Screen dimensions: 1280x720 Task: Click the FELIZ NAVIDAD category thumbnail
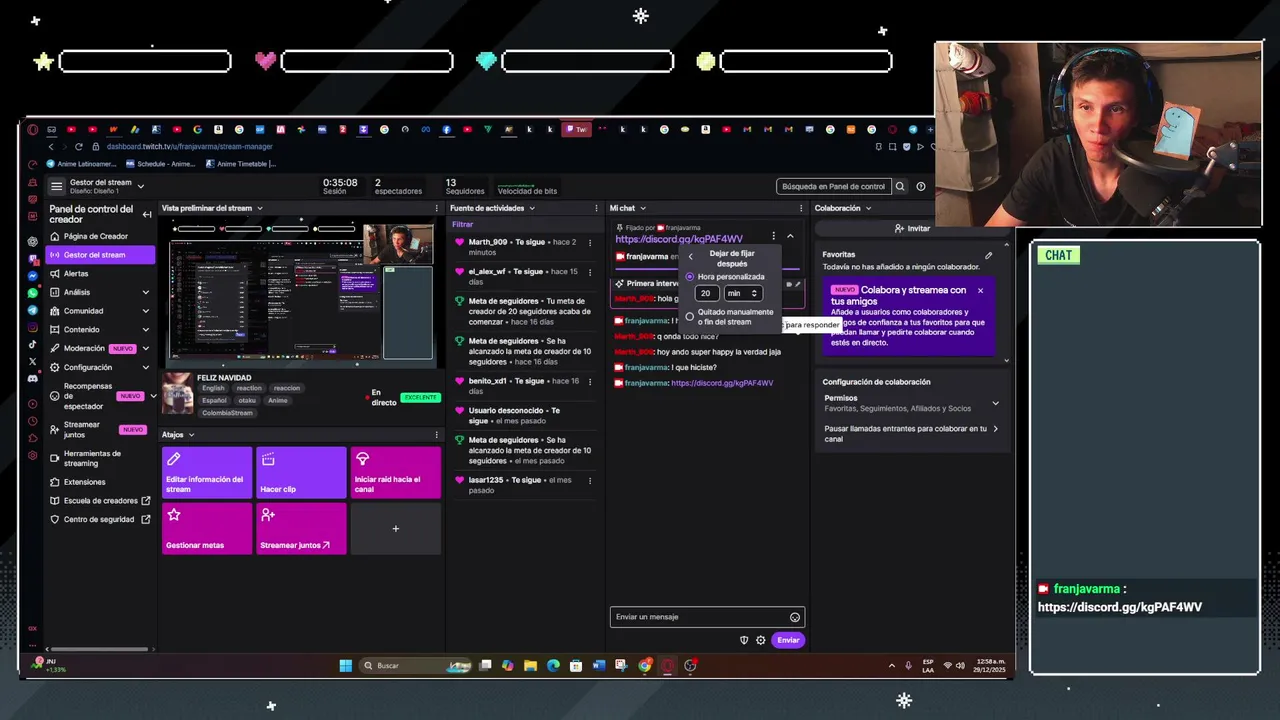178,394
